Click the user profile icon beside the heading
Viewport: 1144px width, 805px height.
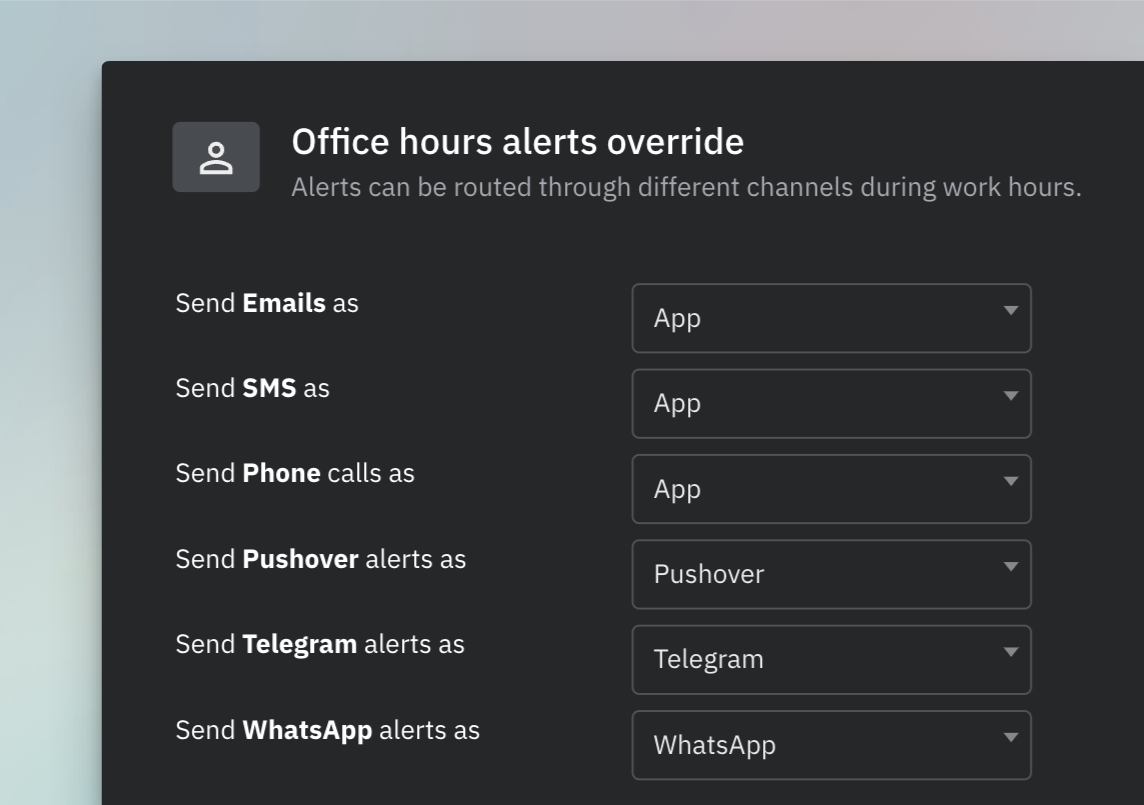pyautogui.click(x=216, y=157)
